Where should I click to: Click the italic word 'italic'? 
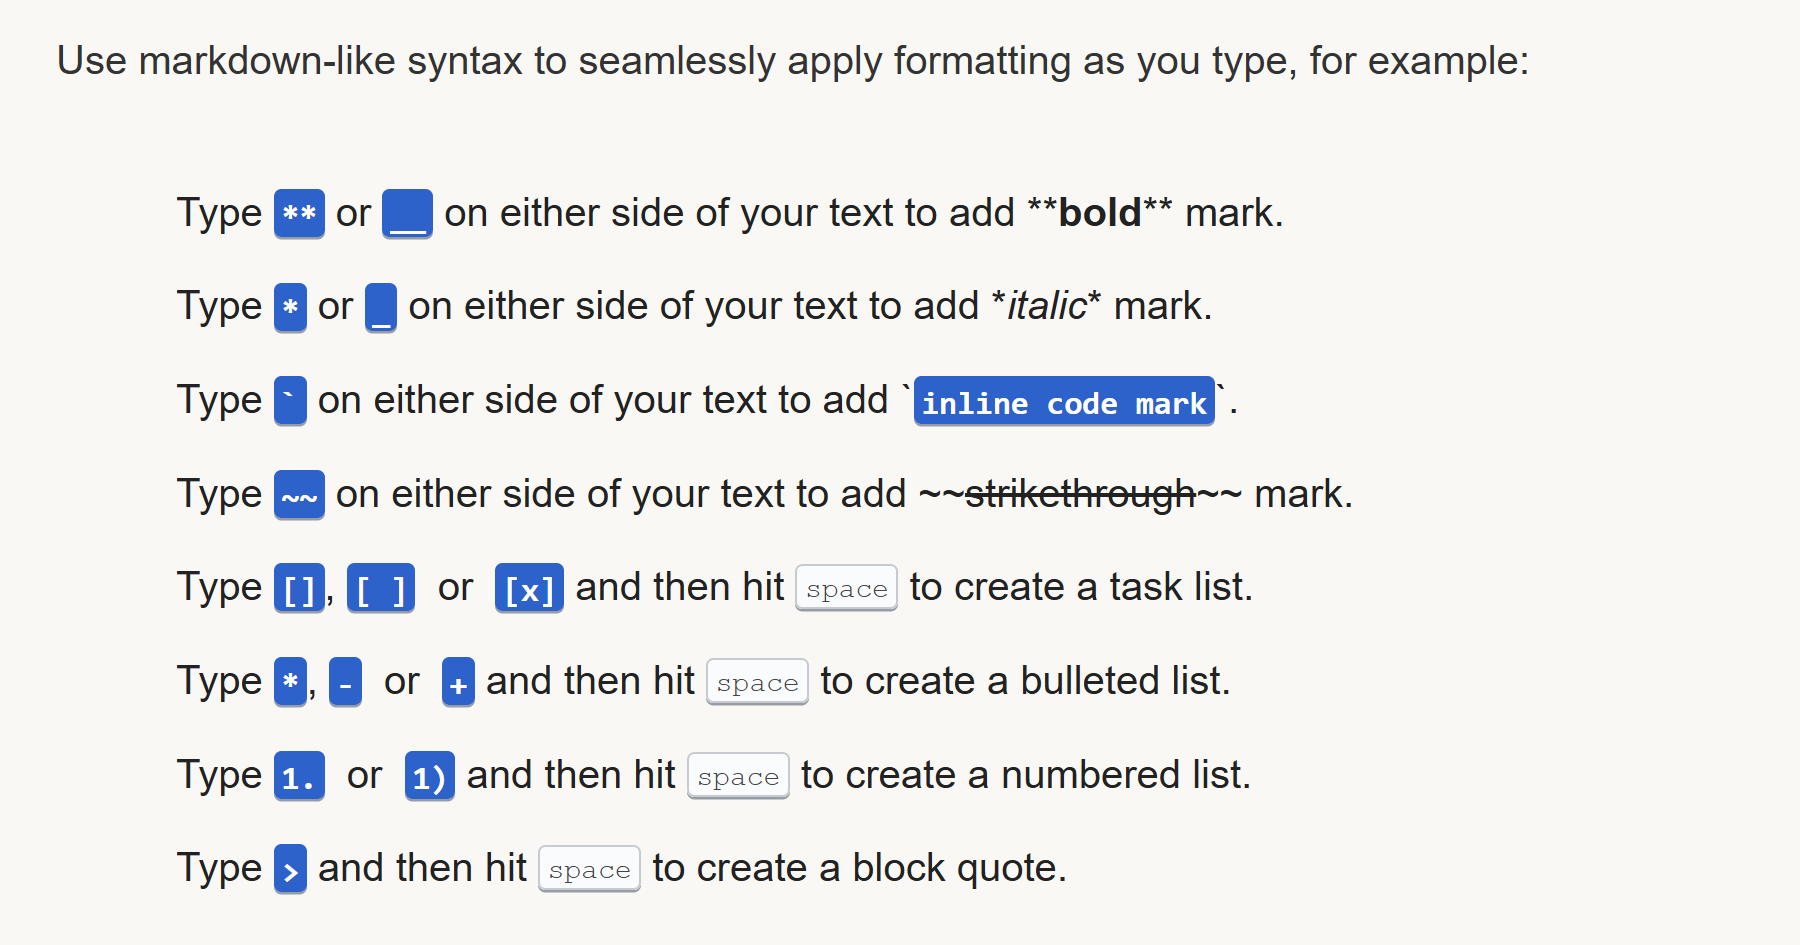[1046, 306]
